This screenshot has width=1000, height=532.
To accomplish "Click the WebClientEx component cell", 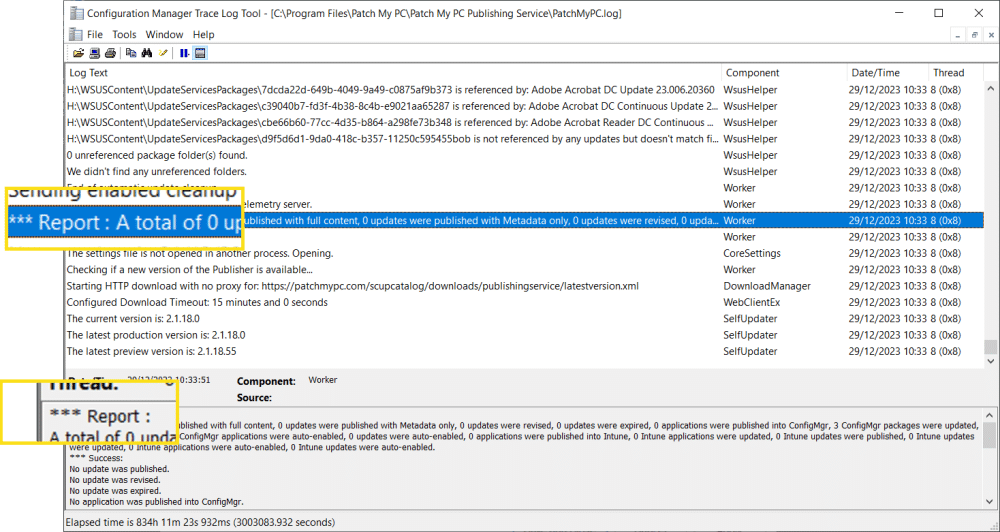I will pos(752,302).
